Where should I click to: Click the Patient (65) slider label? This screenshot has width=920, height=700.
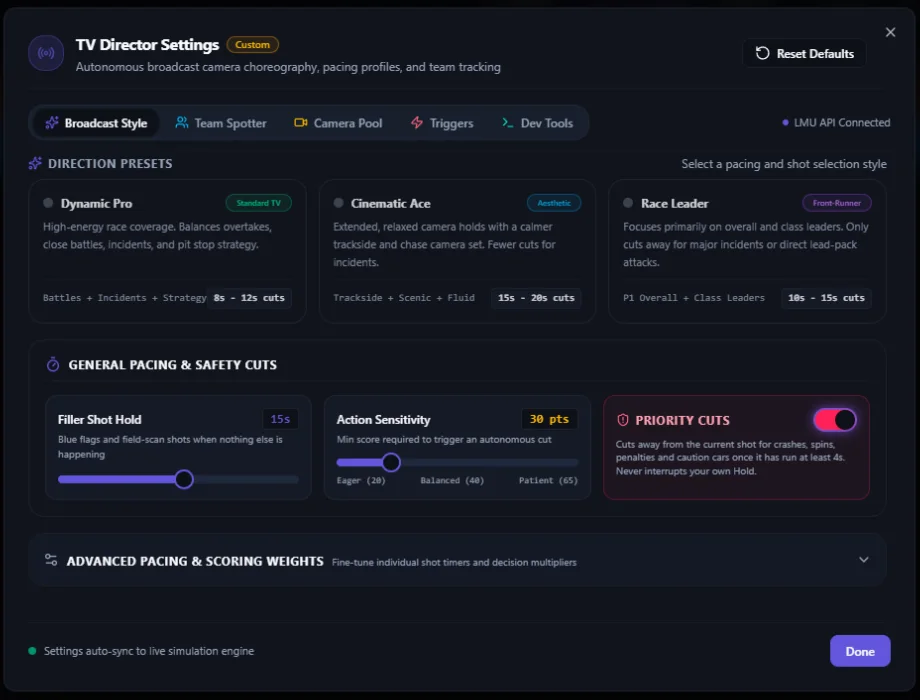click(548, 480)
